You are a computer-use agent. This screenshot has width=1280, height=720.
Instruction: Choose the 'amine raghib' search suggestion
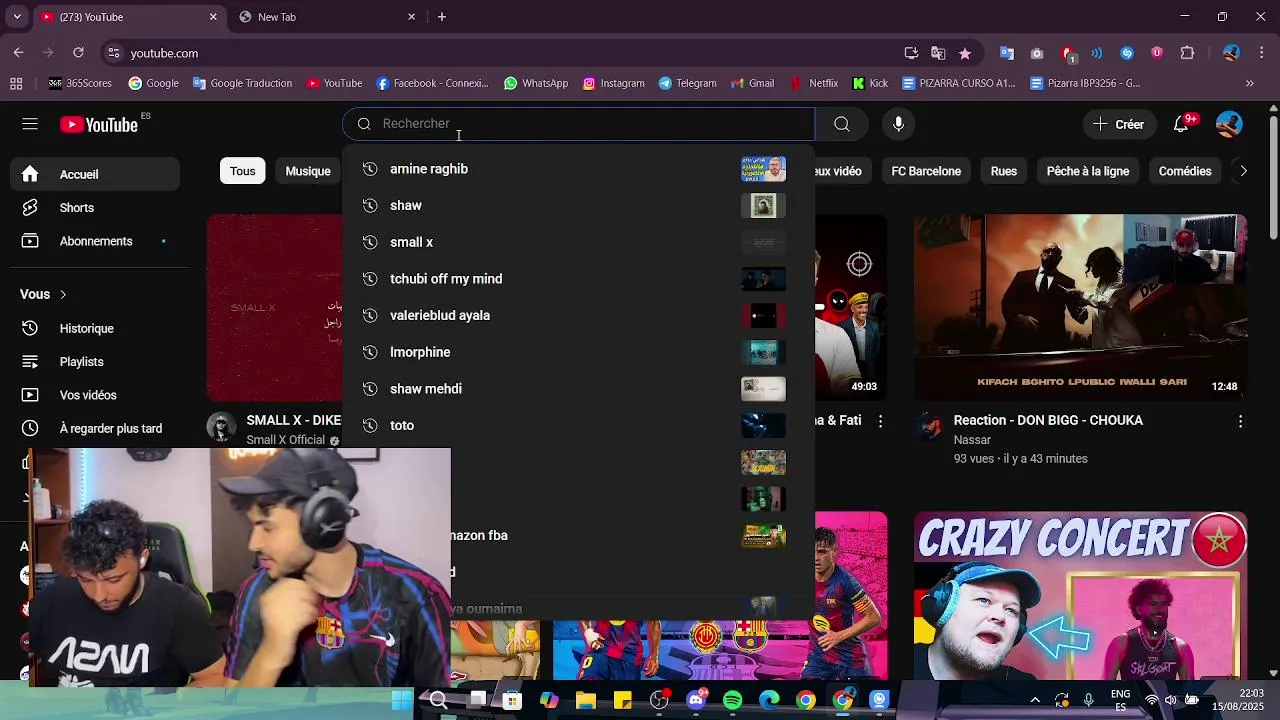click(579, 169)
